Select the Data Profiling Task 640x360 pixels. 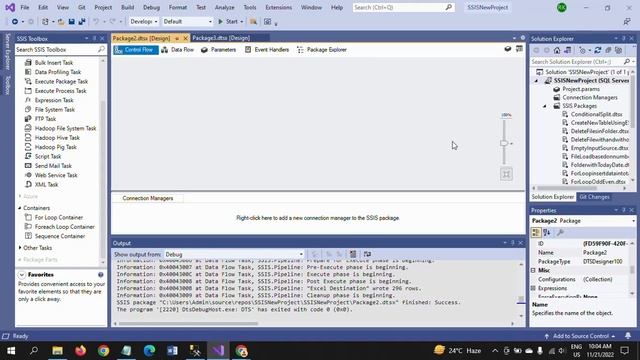click(58, 72)
